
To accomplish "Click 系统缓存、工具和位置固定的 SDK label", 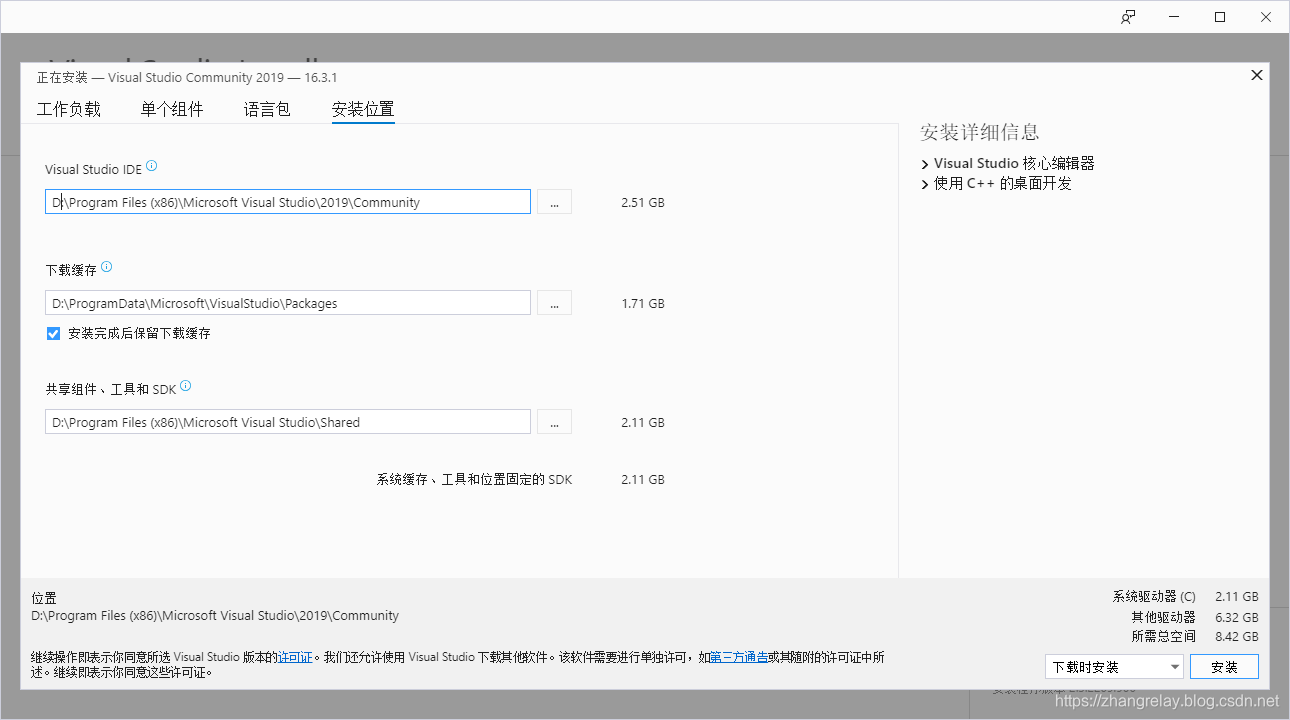I will coord(474,480).
